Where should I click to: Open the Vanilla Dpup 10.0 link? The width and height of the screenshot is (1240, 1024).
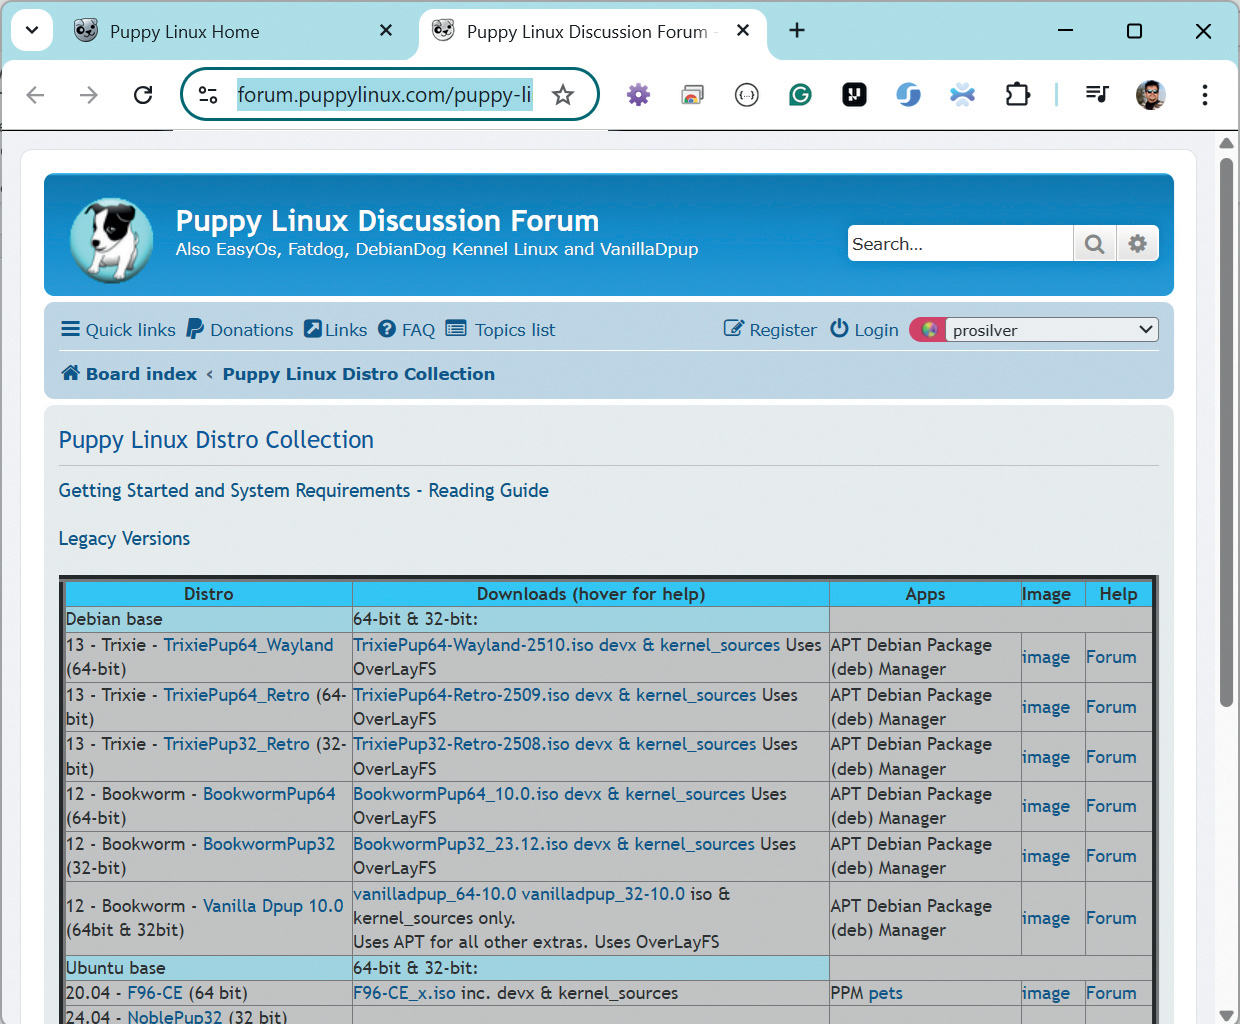pos(273,906)
